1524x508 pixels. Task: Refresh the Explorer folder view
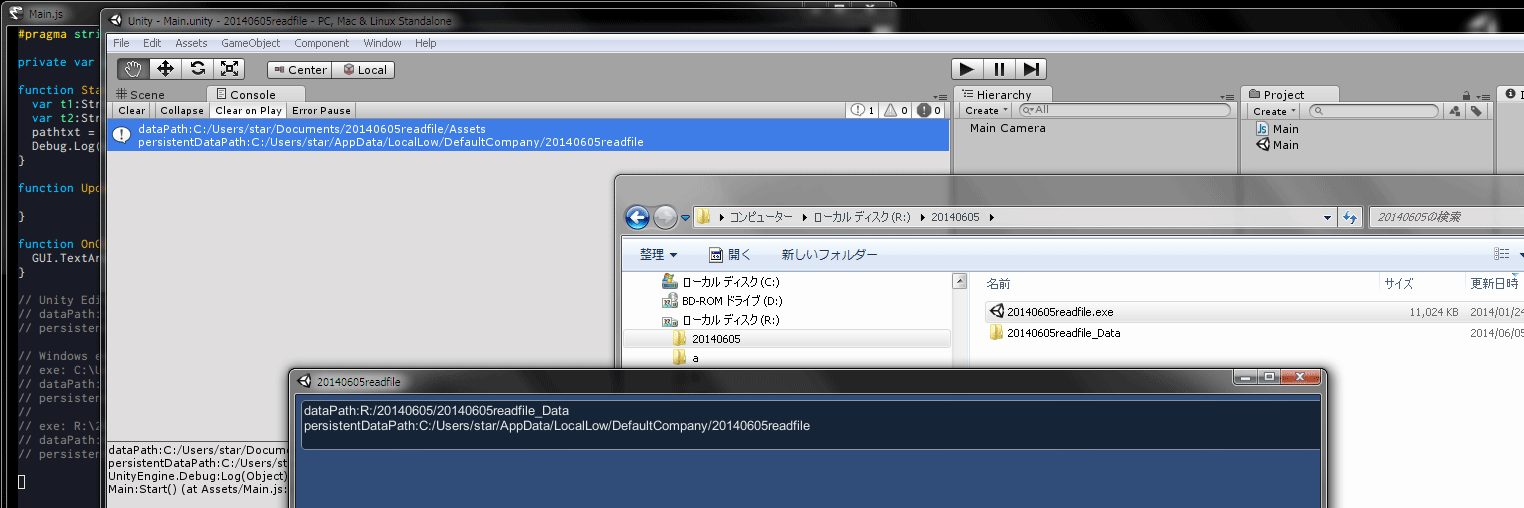tap(1350, 217)
